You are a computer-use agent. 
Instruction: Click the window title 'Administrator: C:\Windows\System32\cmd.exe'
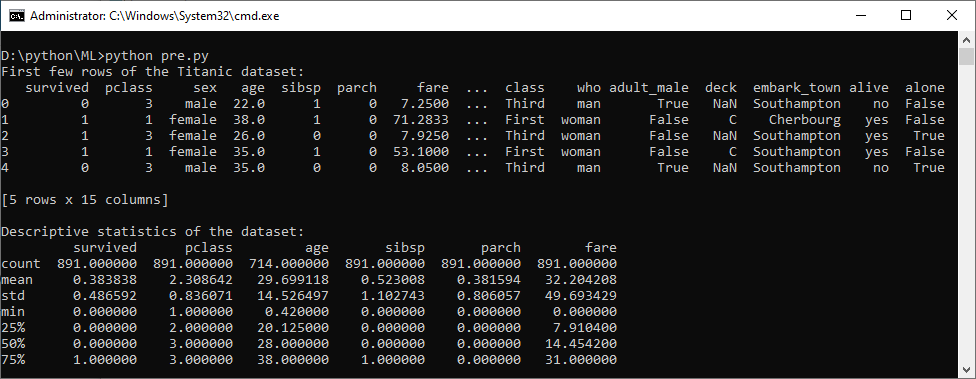(154, 16)
